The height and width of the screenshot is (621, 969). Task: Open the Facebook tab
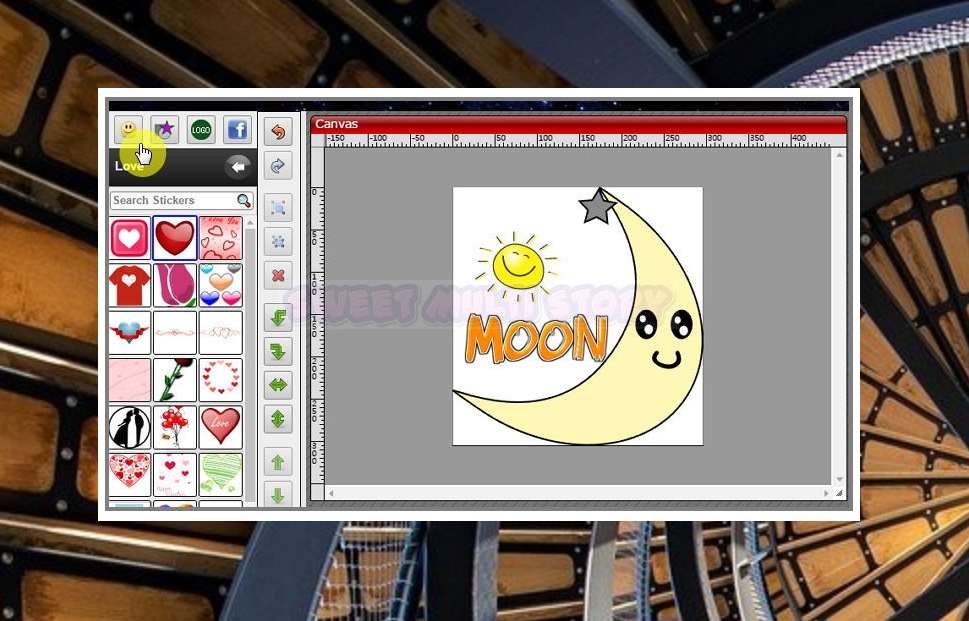tap(237, 130)
